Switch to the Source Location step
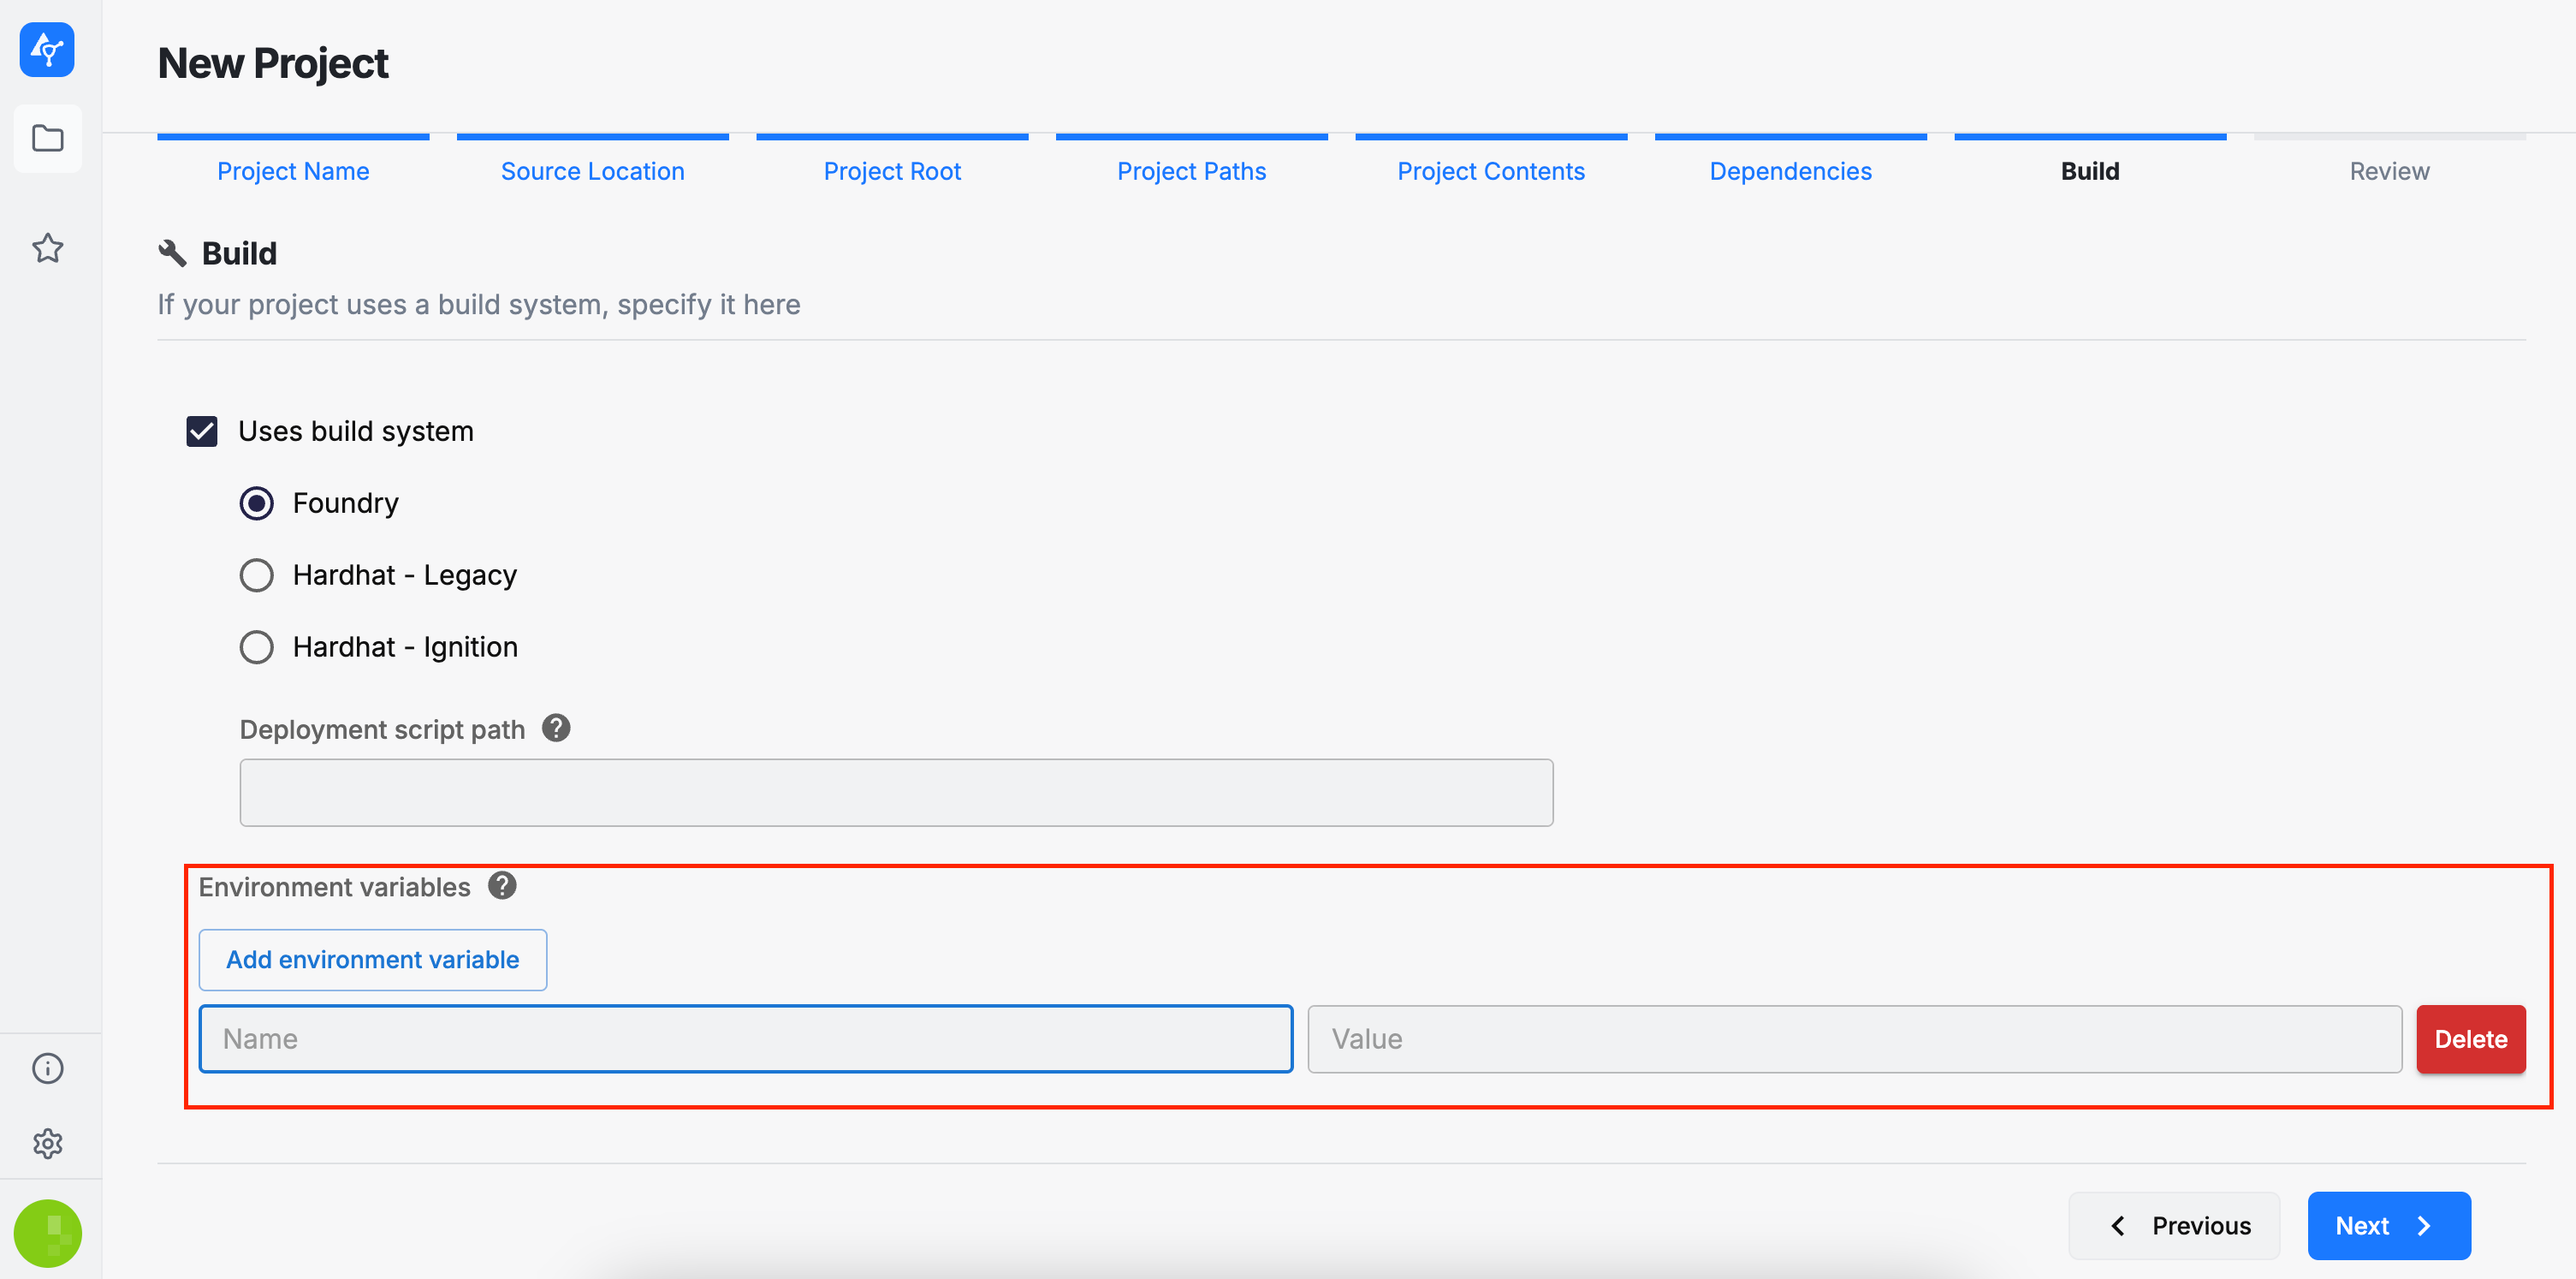Viewport: 2576px width, 1279px height. 592,171
